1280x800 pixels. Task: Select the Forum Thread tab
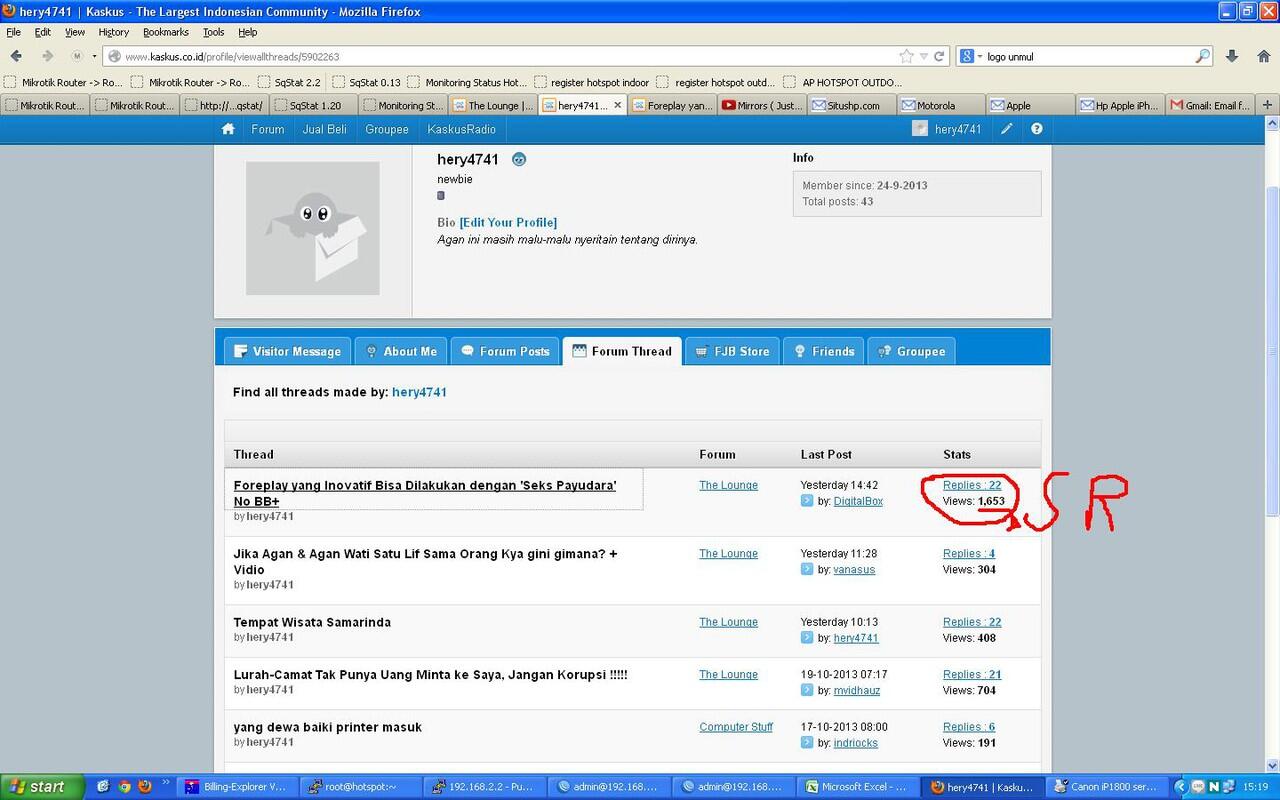click(622, 351)
